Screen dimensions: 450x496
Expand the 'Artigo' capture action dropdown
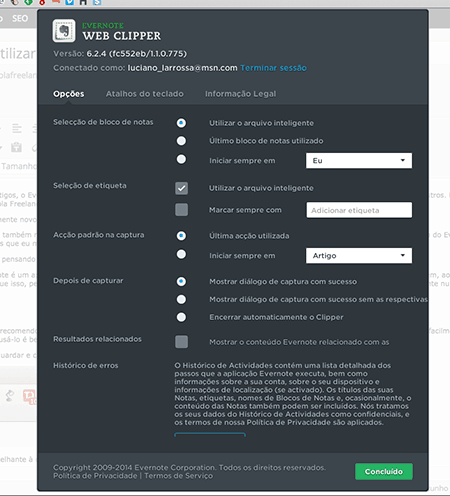[359, 256]
